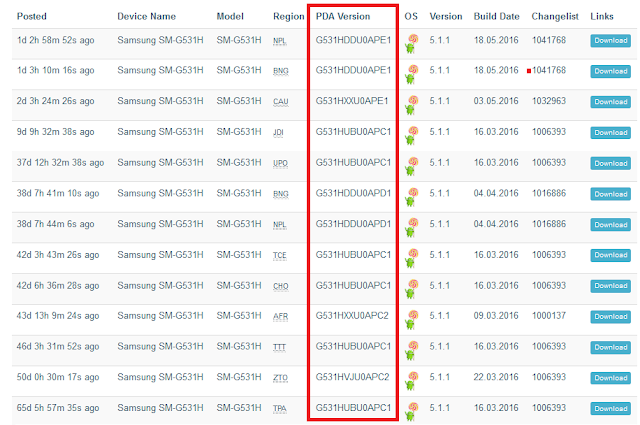Click the Lollipop OS icon in the TTT row
The image size is (640, 425).
[x=412, y=350]
